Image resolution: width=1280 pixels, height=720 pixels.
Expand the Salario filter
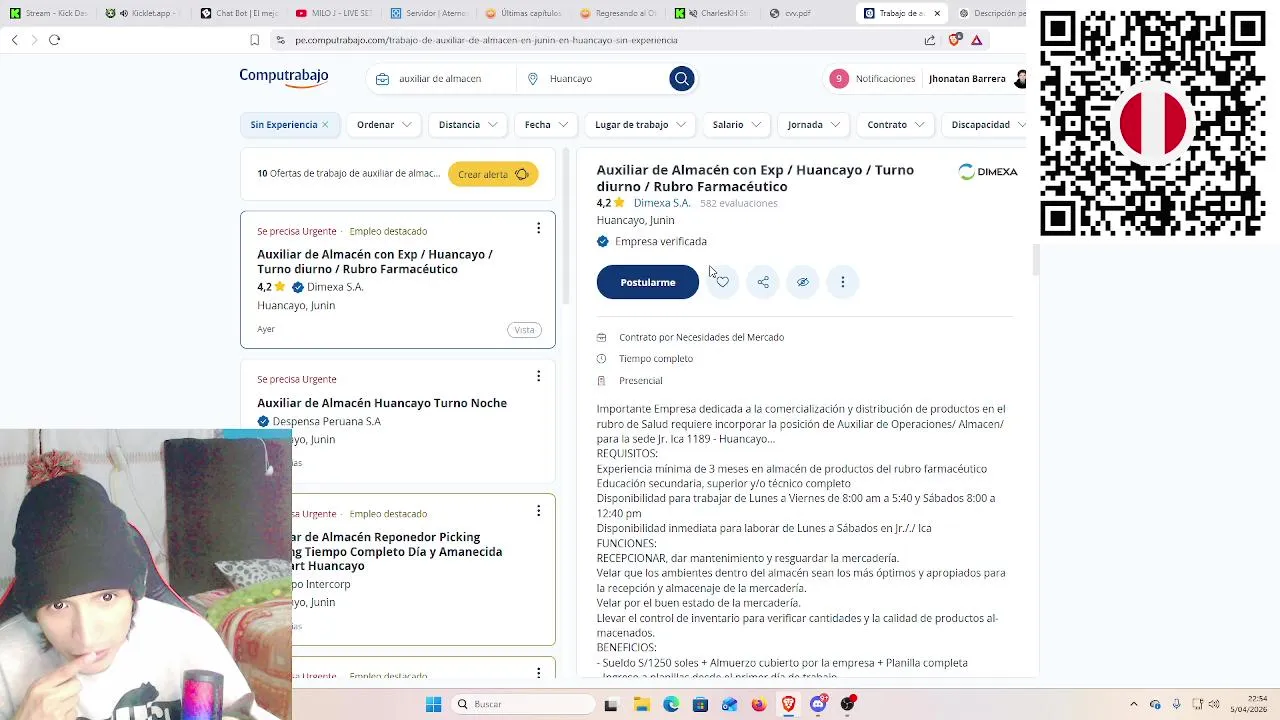click(x=737, y=125)
